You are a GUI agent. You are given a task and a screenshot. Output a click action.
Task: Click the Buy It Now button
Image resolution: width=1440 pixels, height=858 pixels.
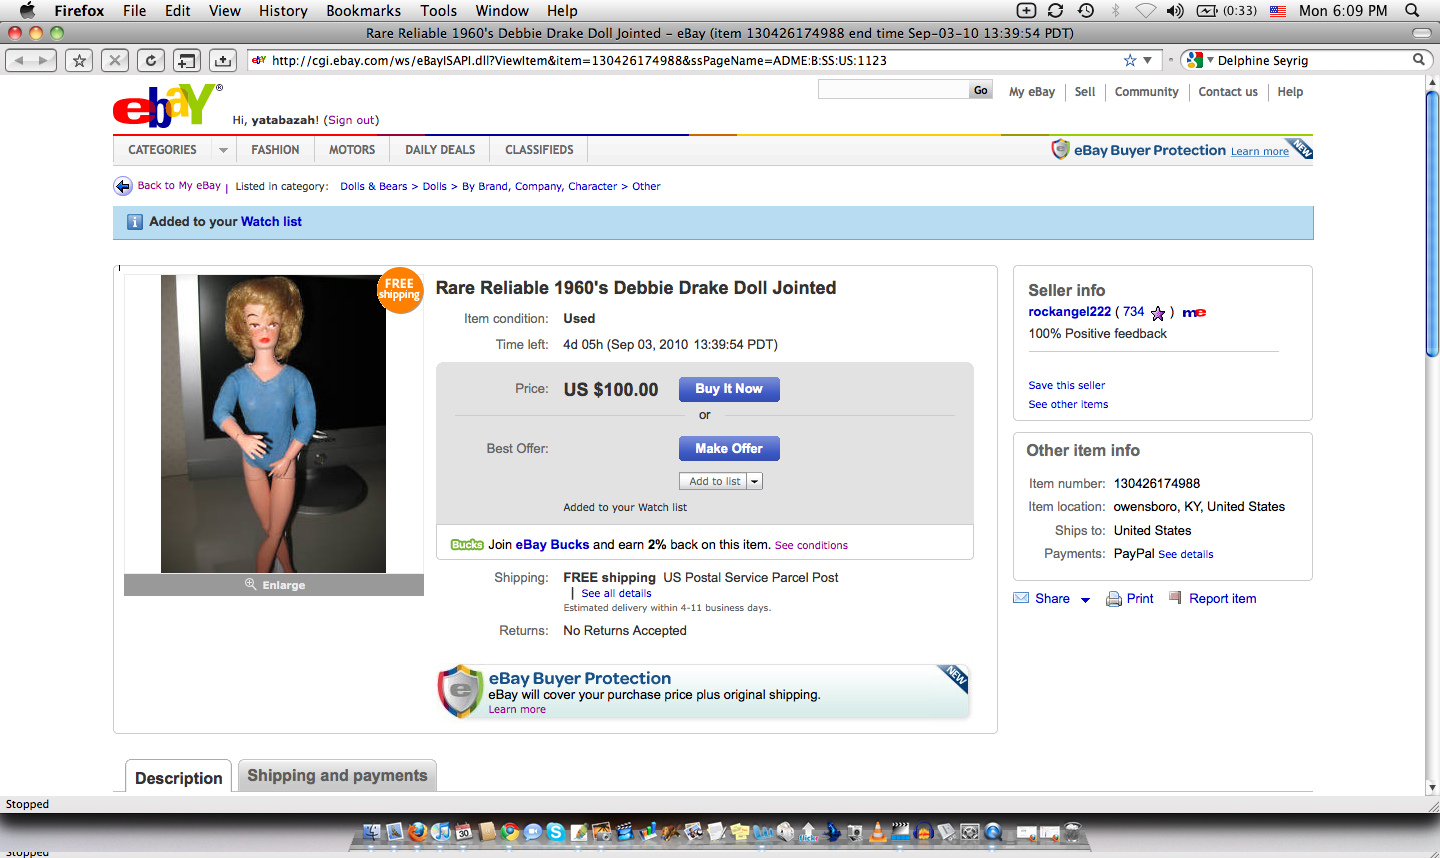(729, 389)
